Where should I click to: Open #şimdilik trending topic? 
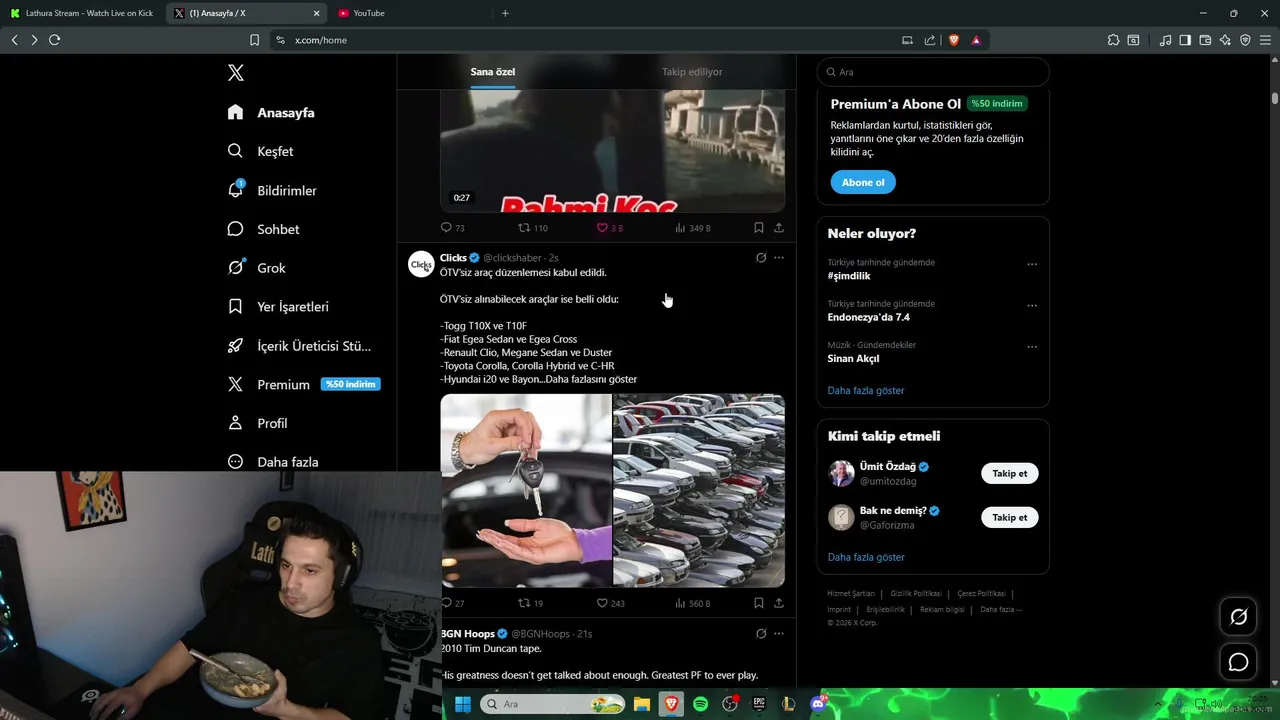[x=849, y=276]
